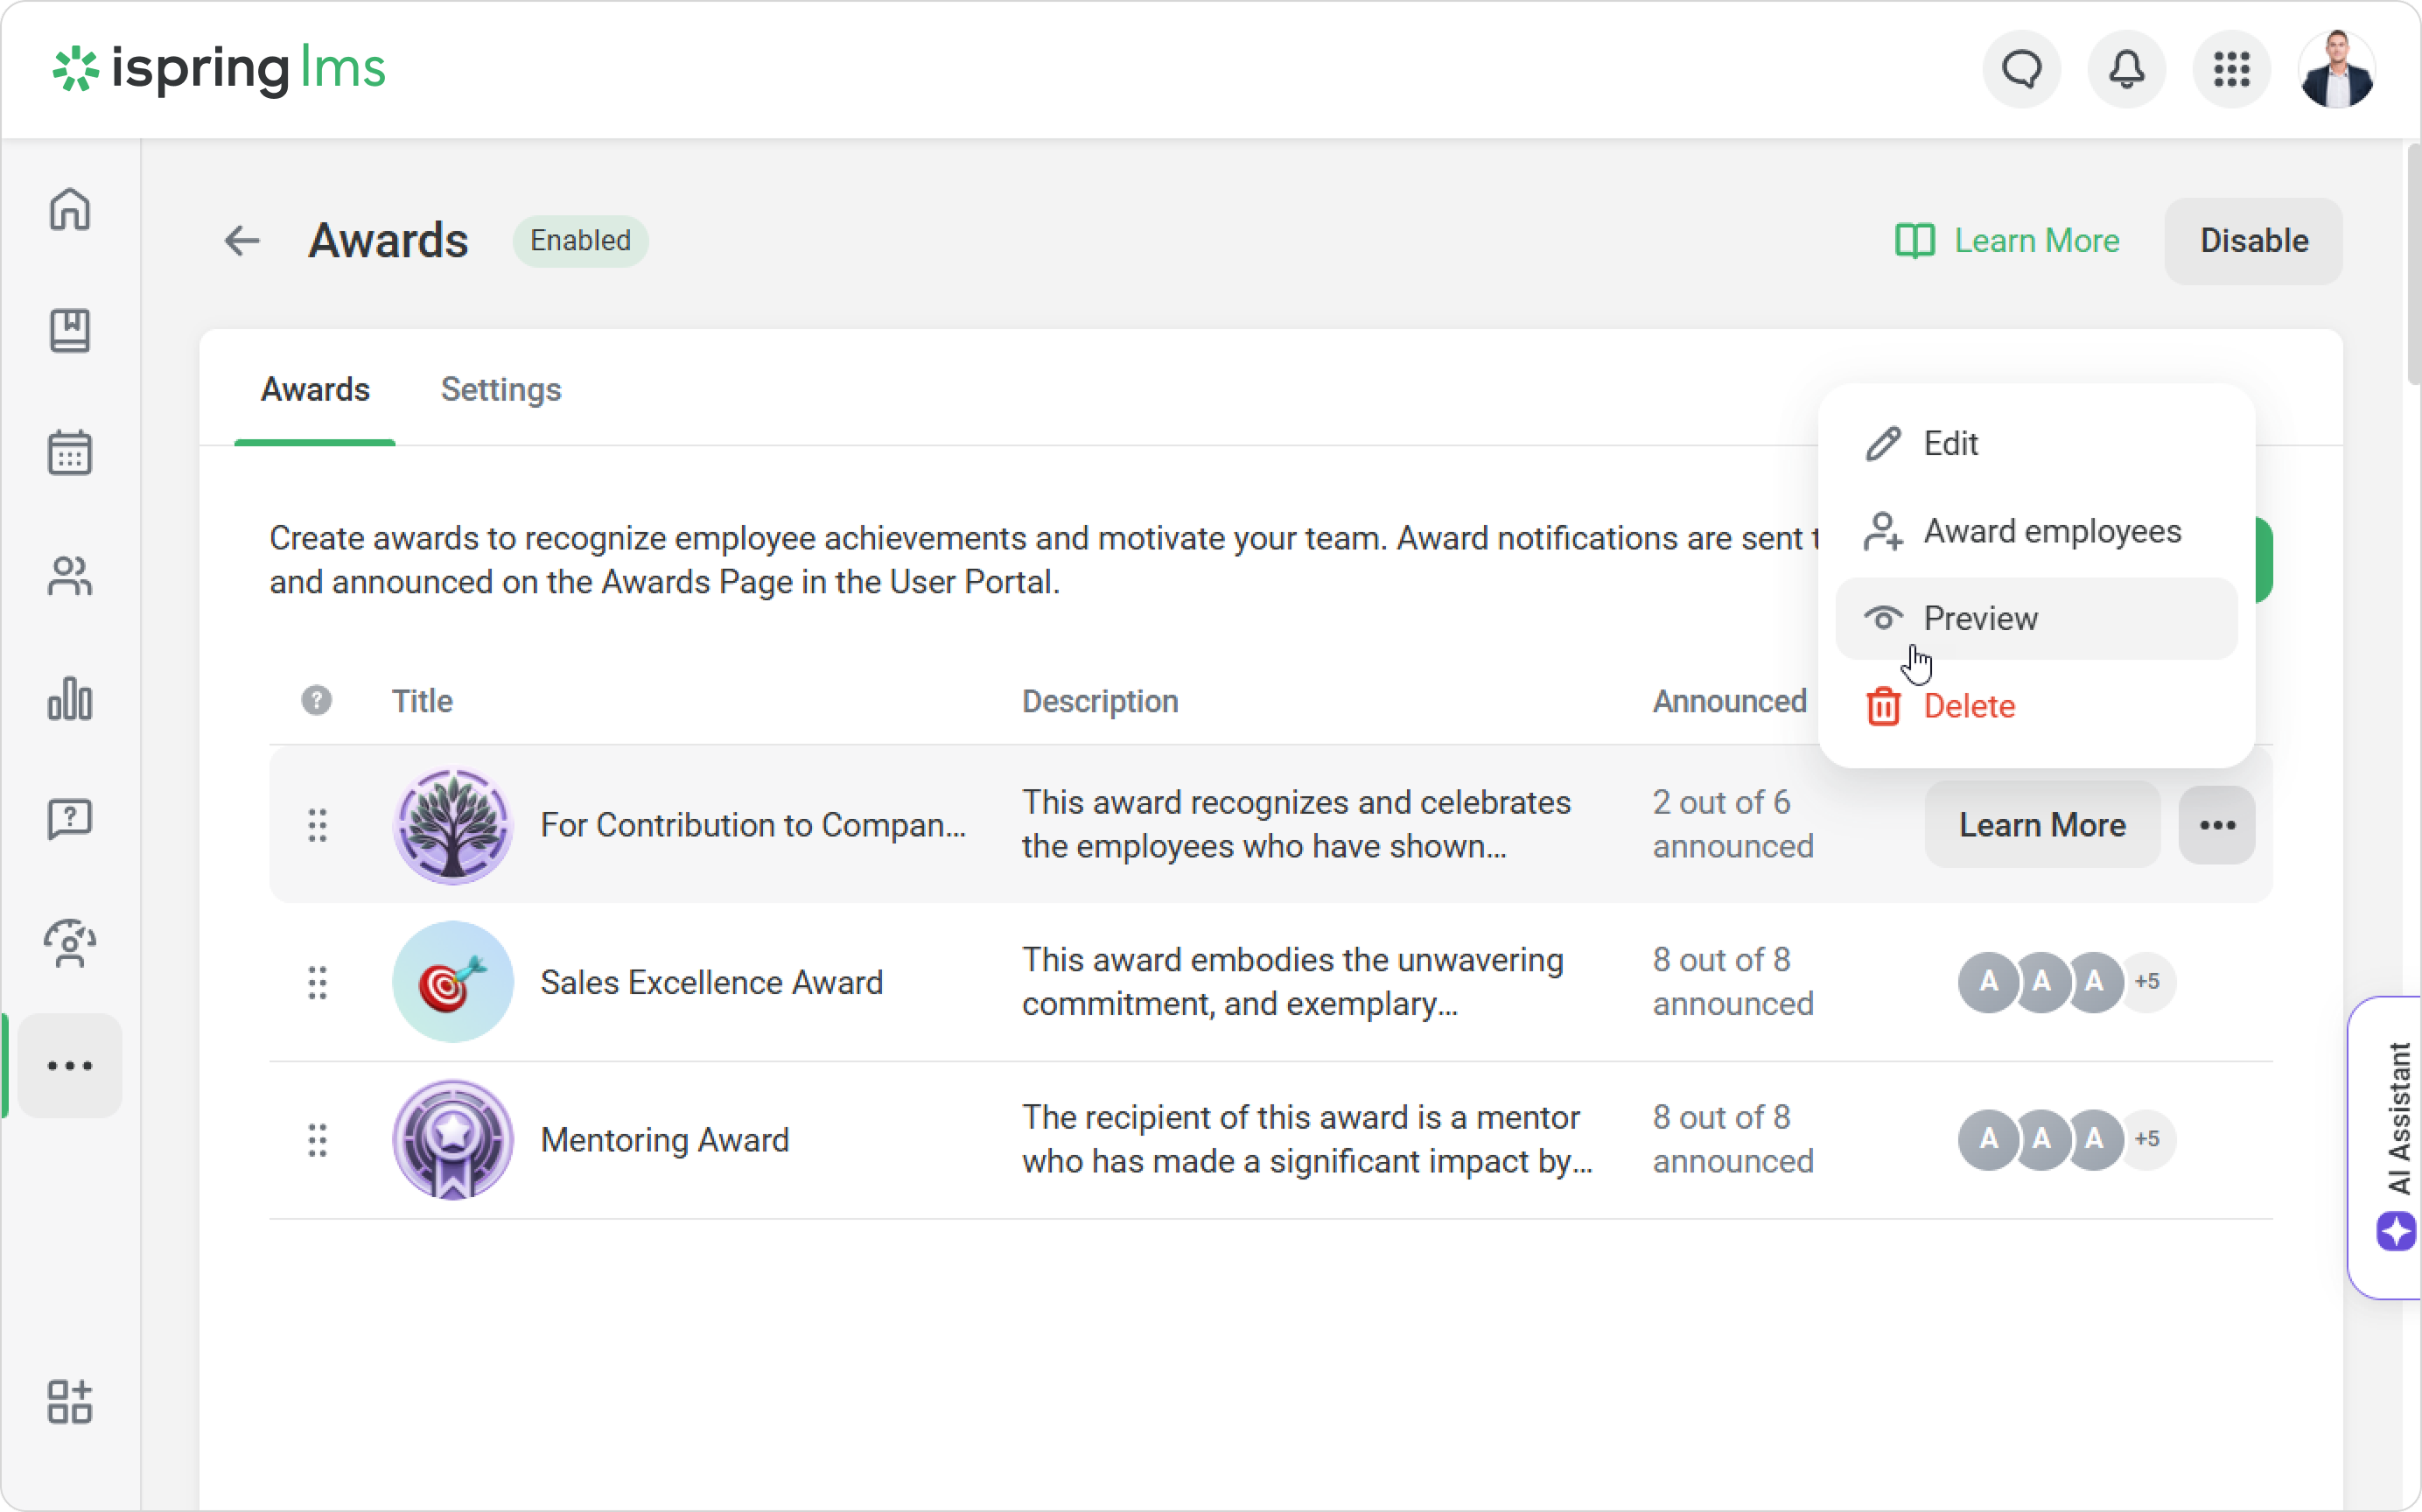Image resolution: width=2422 pixels, height=1512 pixels.
Task: Open the calendar sidebar icon
Action: tap(69, 453)
